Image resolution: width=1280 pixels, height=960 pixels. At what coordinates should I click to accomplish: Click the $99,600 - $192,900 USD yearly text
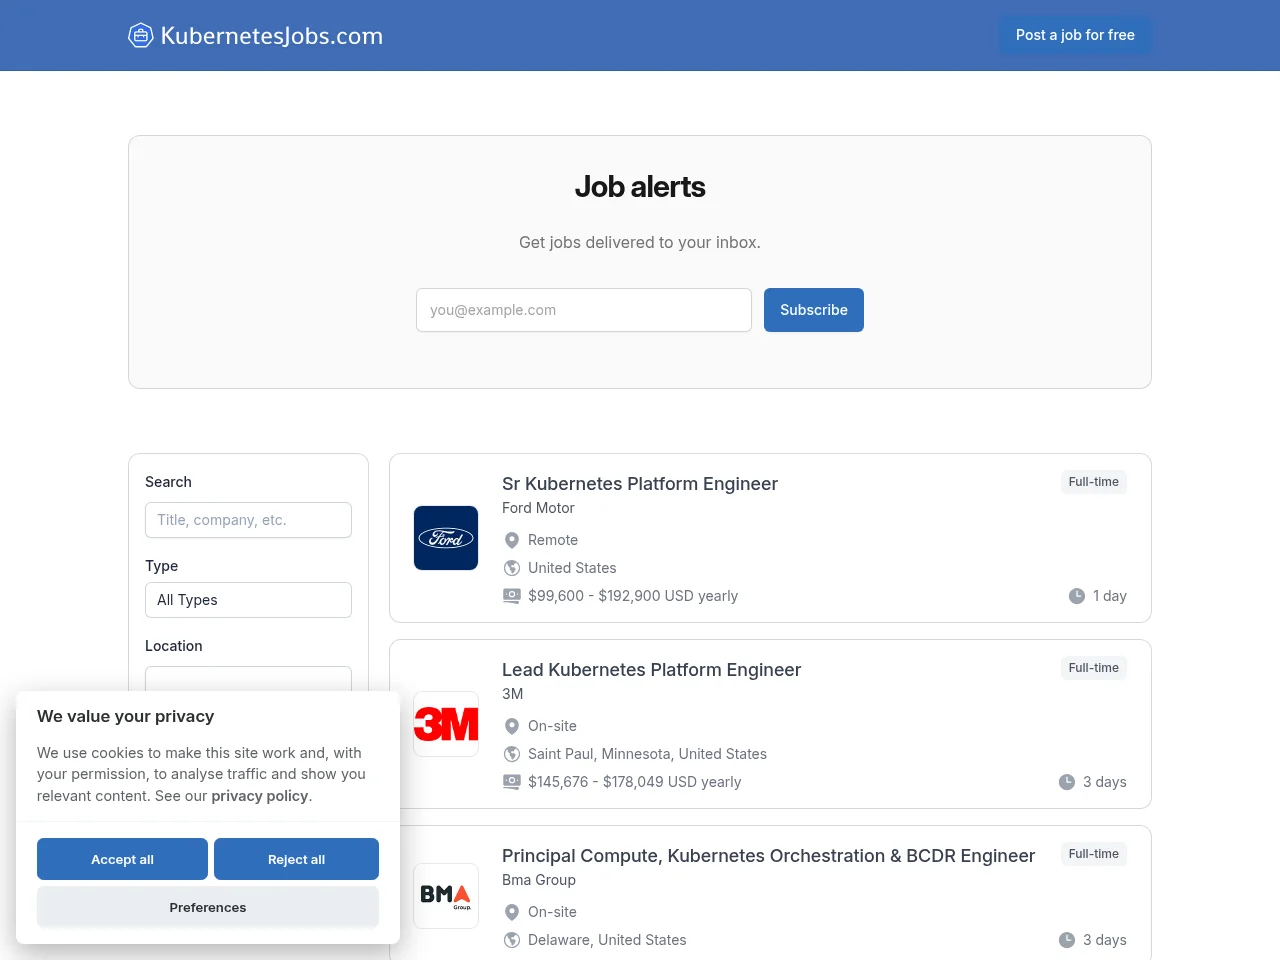click(633, 596)
